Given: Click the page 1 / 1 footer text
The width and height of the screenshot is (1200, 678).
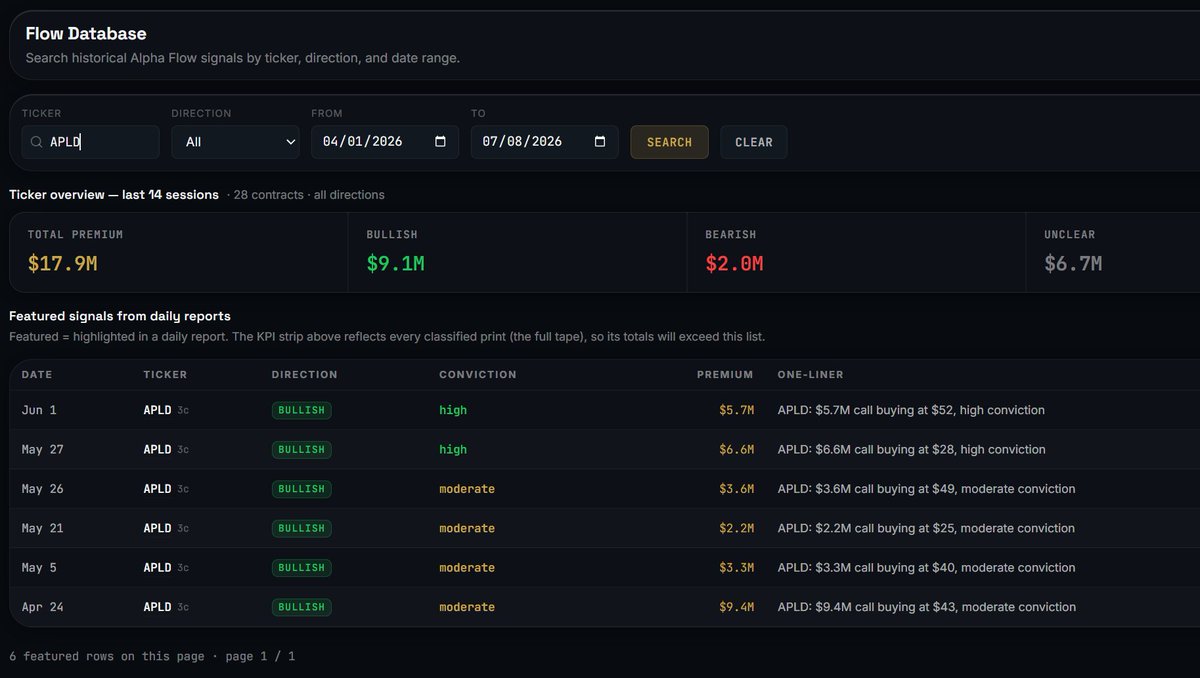Looking at the screenshot, I should [260, 657].
